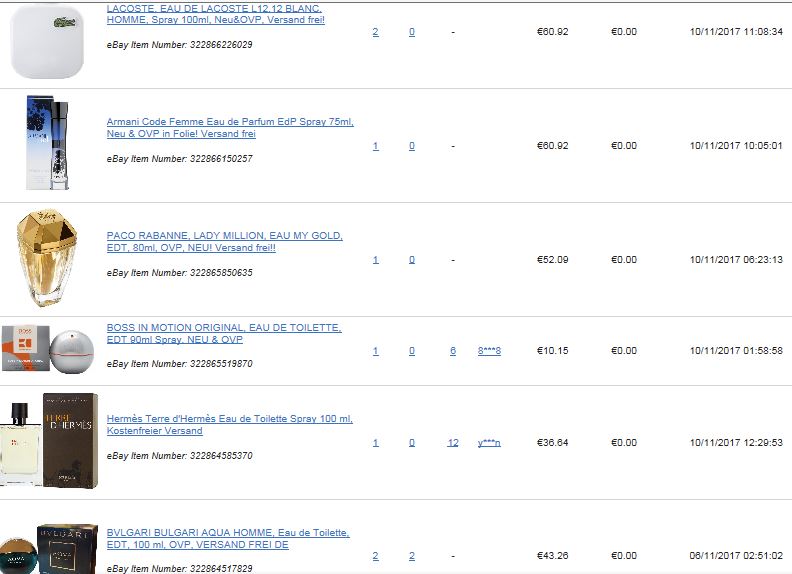This screenshot has height=574, width=792.
Task: Open the Paco Rabanne gold bottle image
Action: [x=47, y=258]
